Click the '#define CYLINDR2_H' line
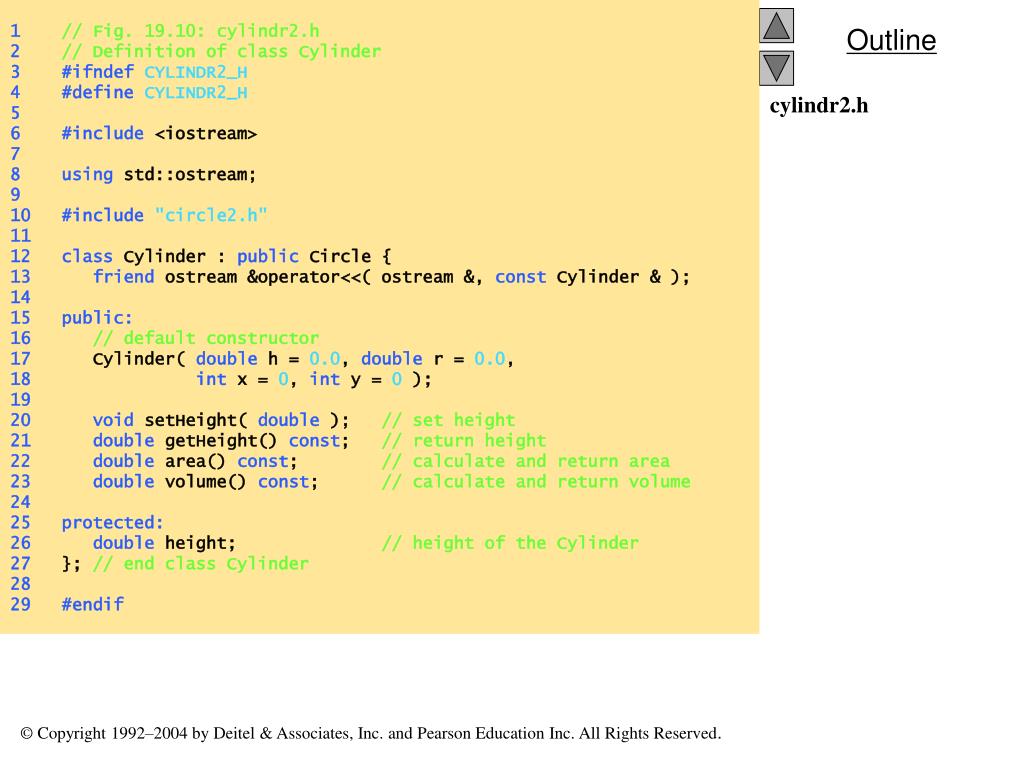This screenshot has height=768, width=1024. click(x=154, y=93)
